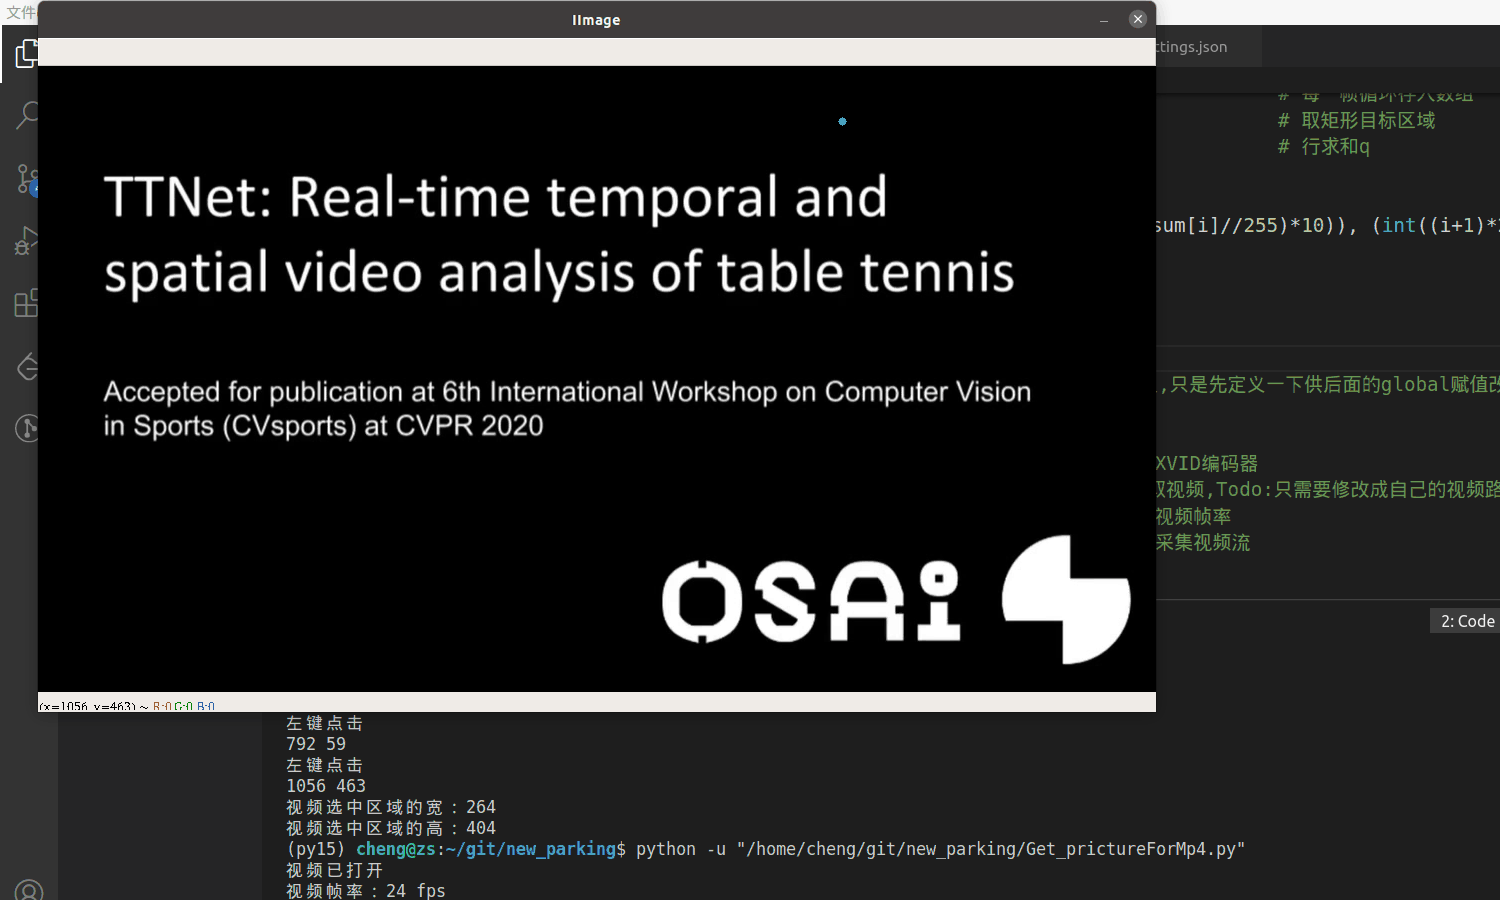Click code comment '# 行求和q'
Viewport: 1500px width, 900px height.
coord(1323,146)
